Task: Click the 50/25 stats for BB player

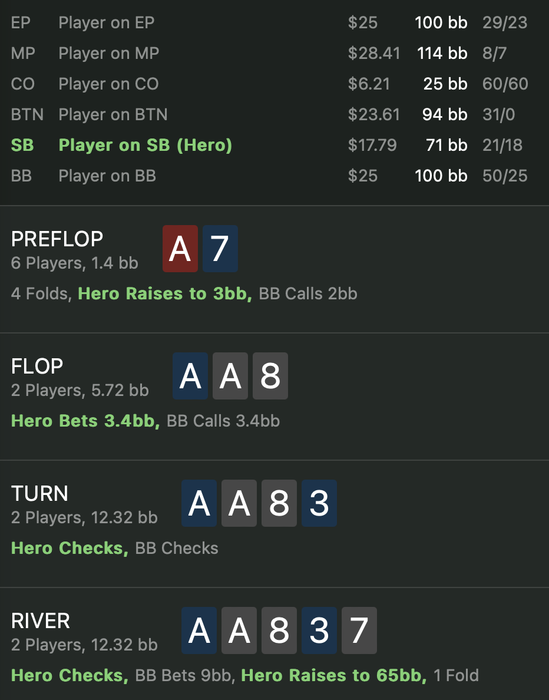Action: [505, 176]
